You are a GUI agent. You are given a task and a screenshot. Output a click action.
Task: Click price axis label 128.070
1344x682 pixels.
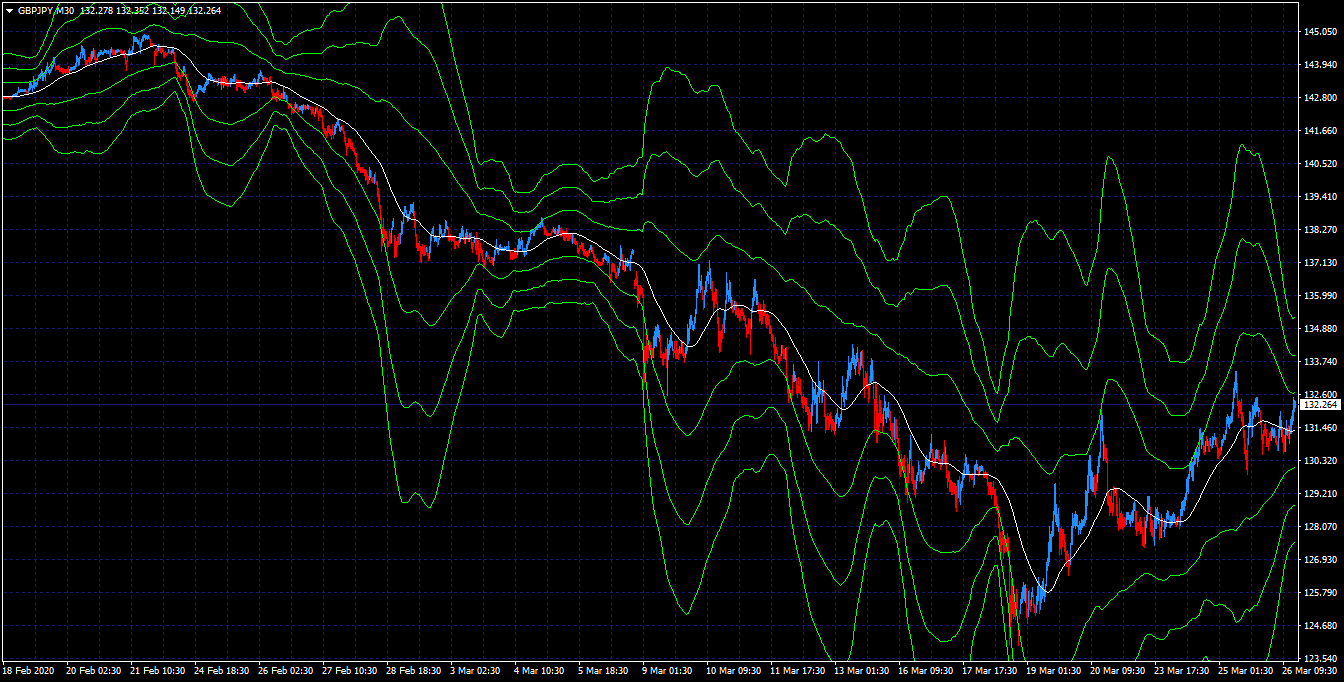pos(1321,527)
